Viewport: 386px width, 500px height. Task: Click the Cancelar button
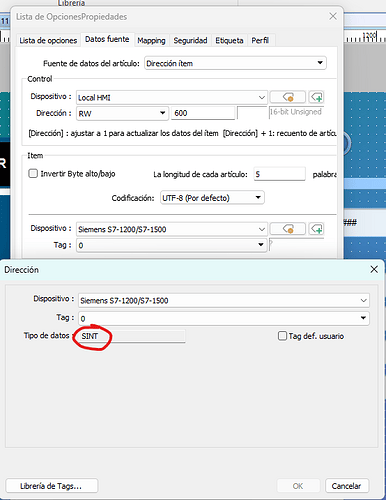point(347,486)
